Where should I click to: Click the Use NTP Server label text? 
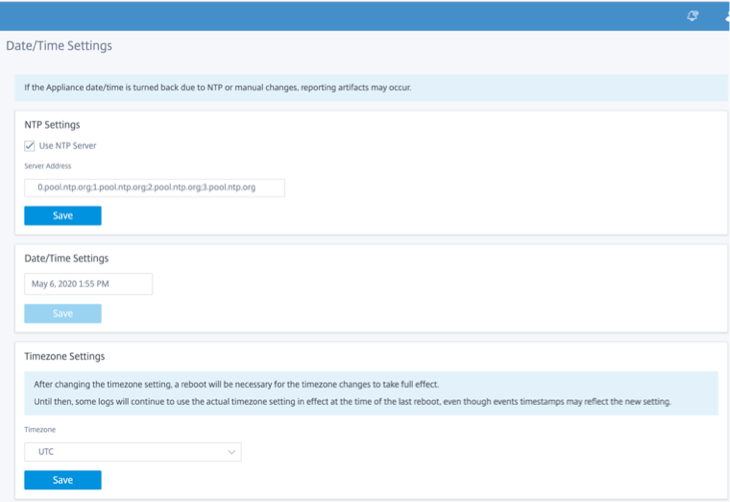[68, 146]
